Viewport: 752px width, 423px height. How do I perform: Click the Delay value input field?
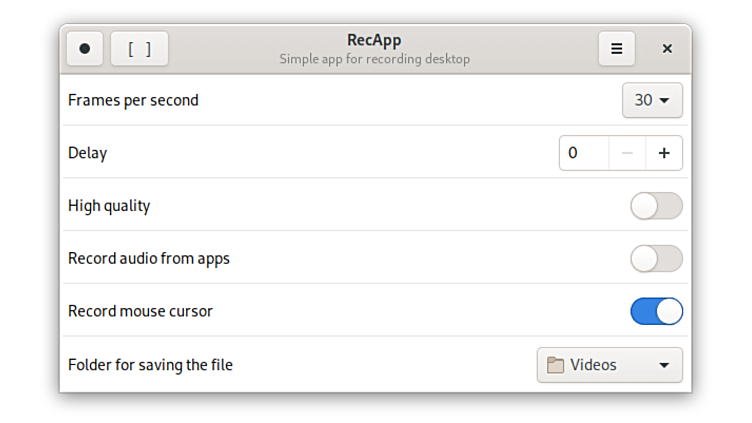[584, 153]
